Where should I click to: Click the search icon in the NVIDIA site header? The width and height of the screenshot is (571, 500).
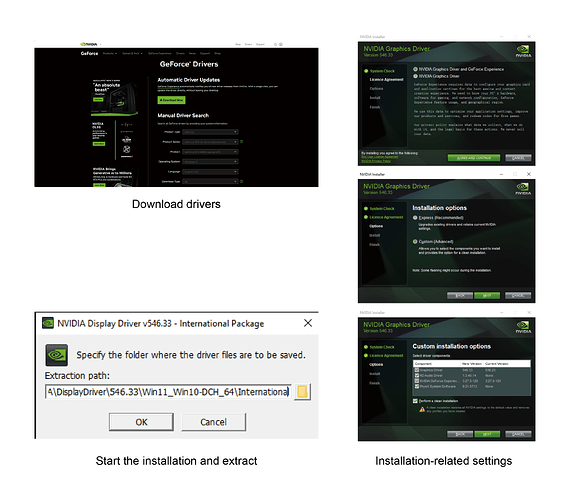click(275, 44)
